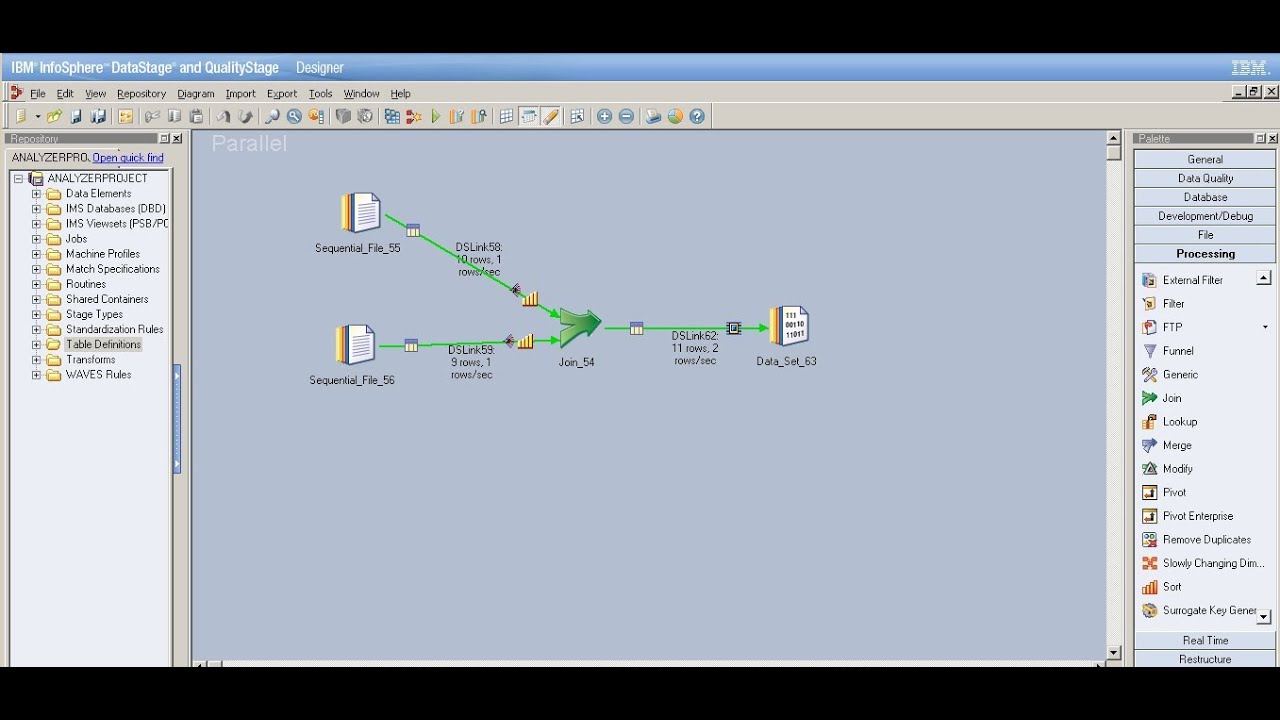
Task: Open the File menu
Action: 38,94
